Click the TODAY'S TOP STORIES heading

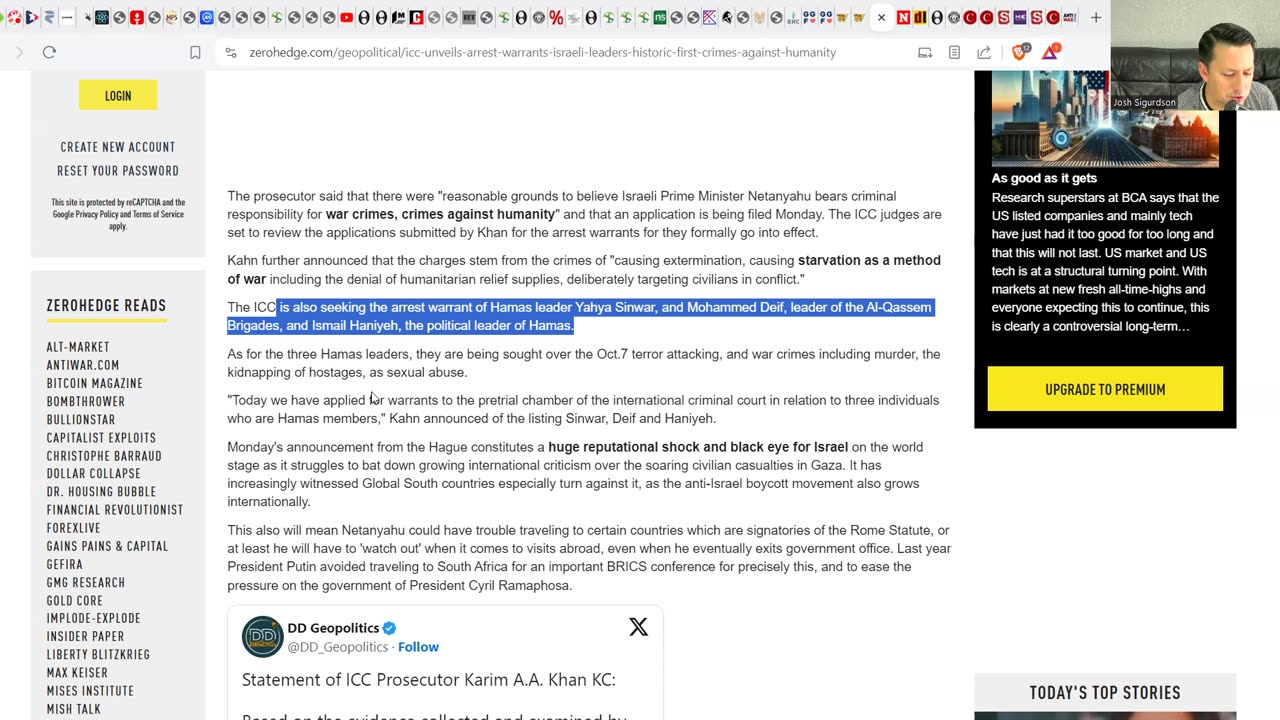pos(1105,693)
